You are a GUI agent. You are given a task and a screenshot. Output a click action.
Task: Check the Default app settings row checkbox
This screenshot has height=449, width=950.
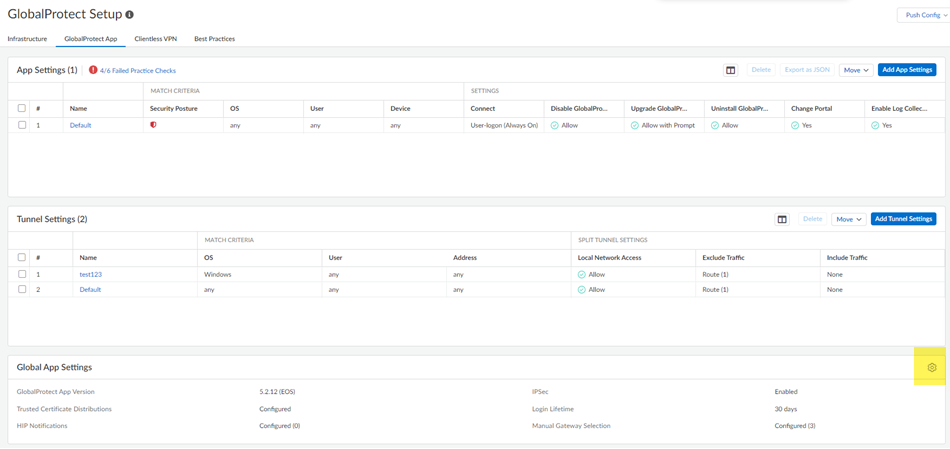coord(22,125)
